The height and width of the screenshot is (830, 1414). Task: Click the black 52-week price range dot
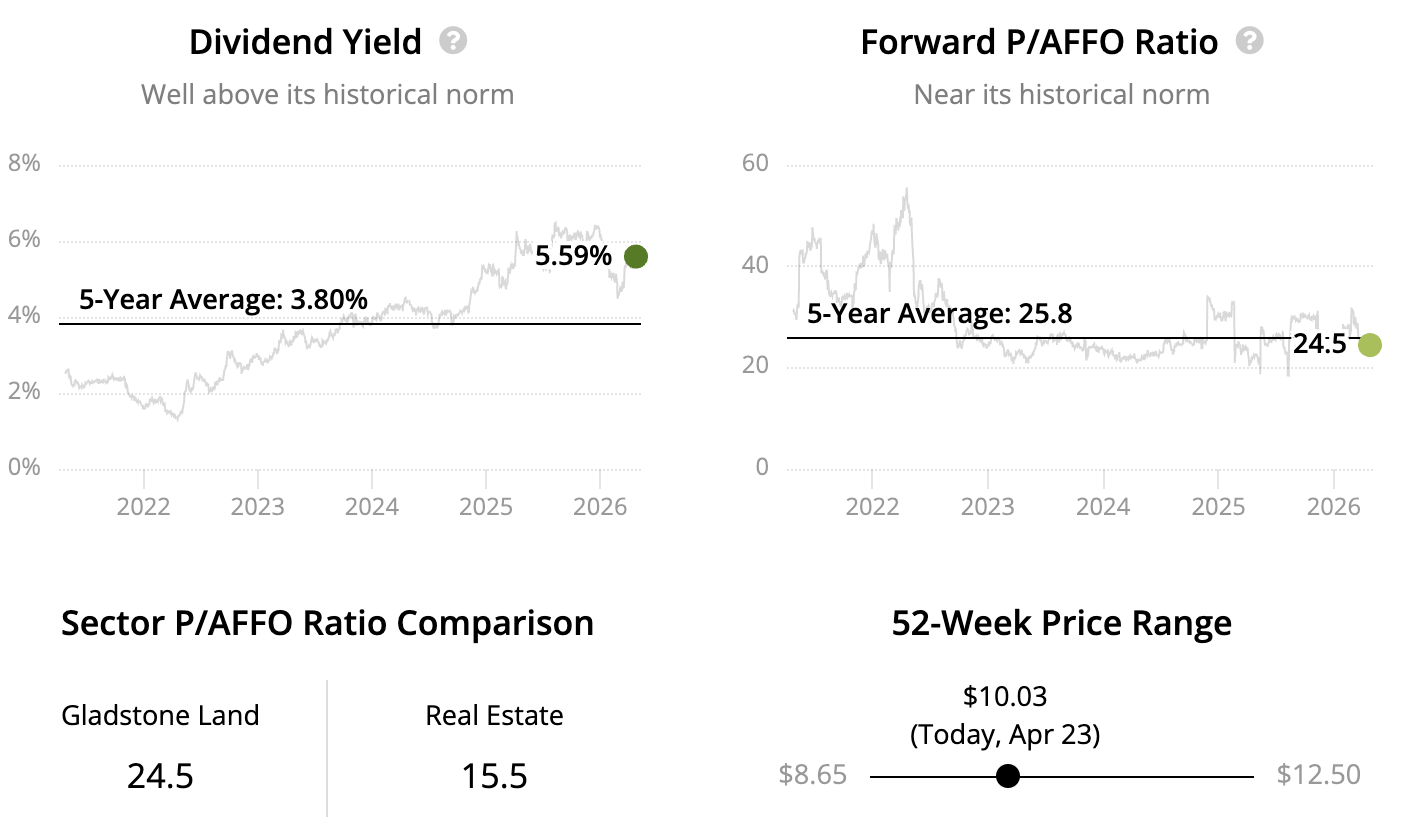tap(1008, 776)
